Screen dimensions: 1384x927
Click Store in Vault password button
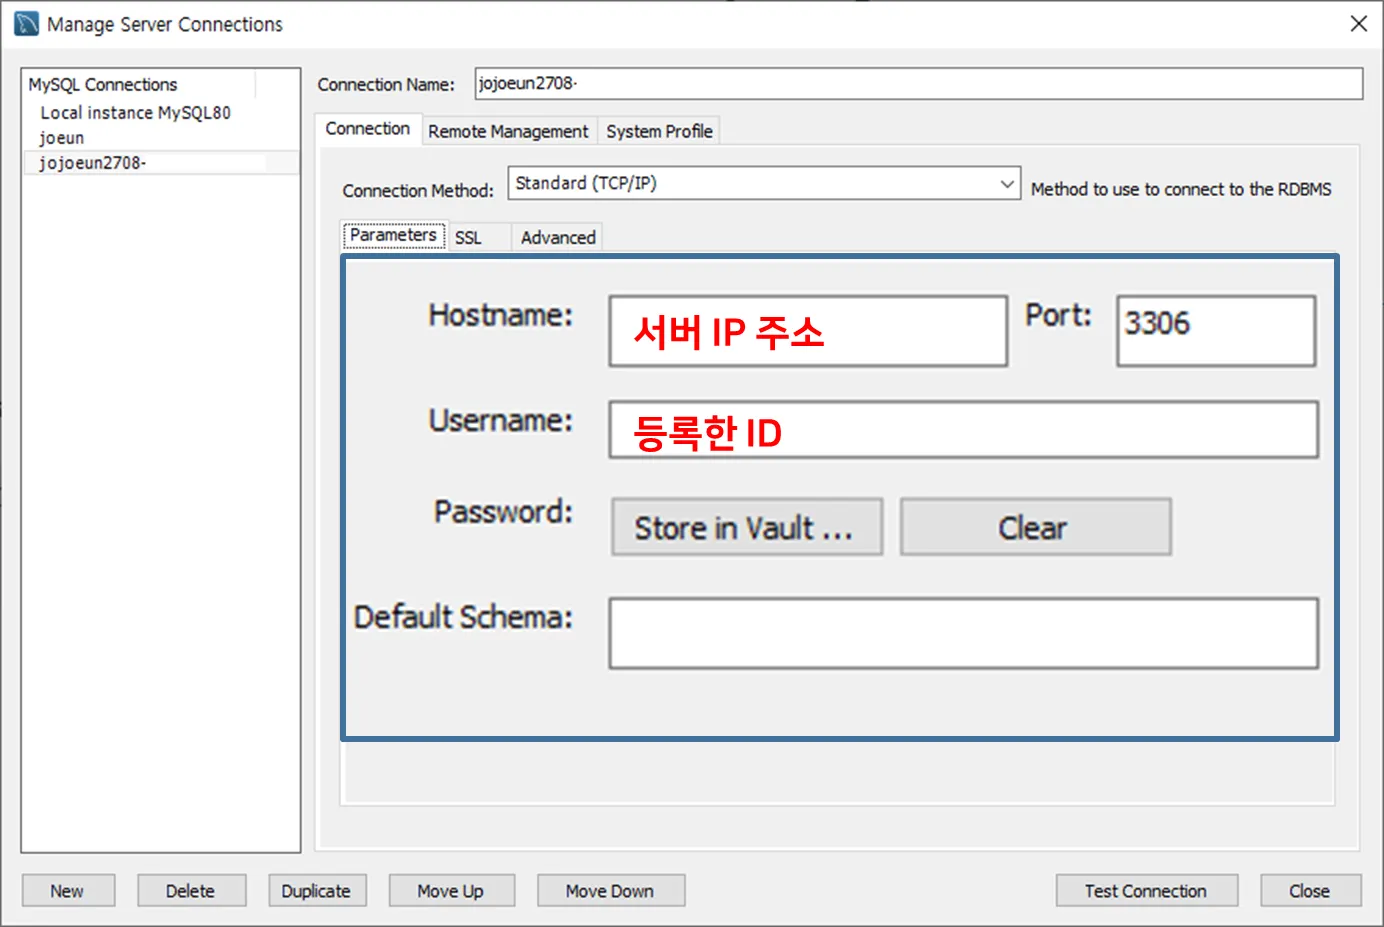(x=747, y=527)
